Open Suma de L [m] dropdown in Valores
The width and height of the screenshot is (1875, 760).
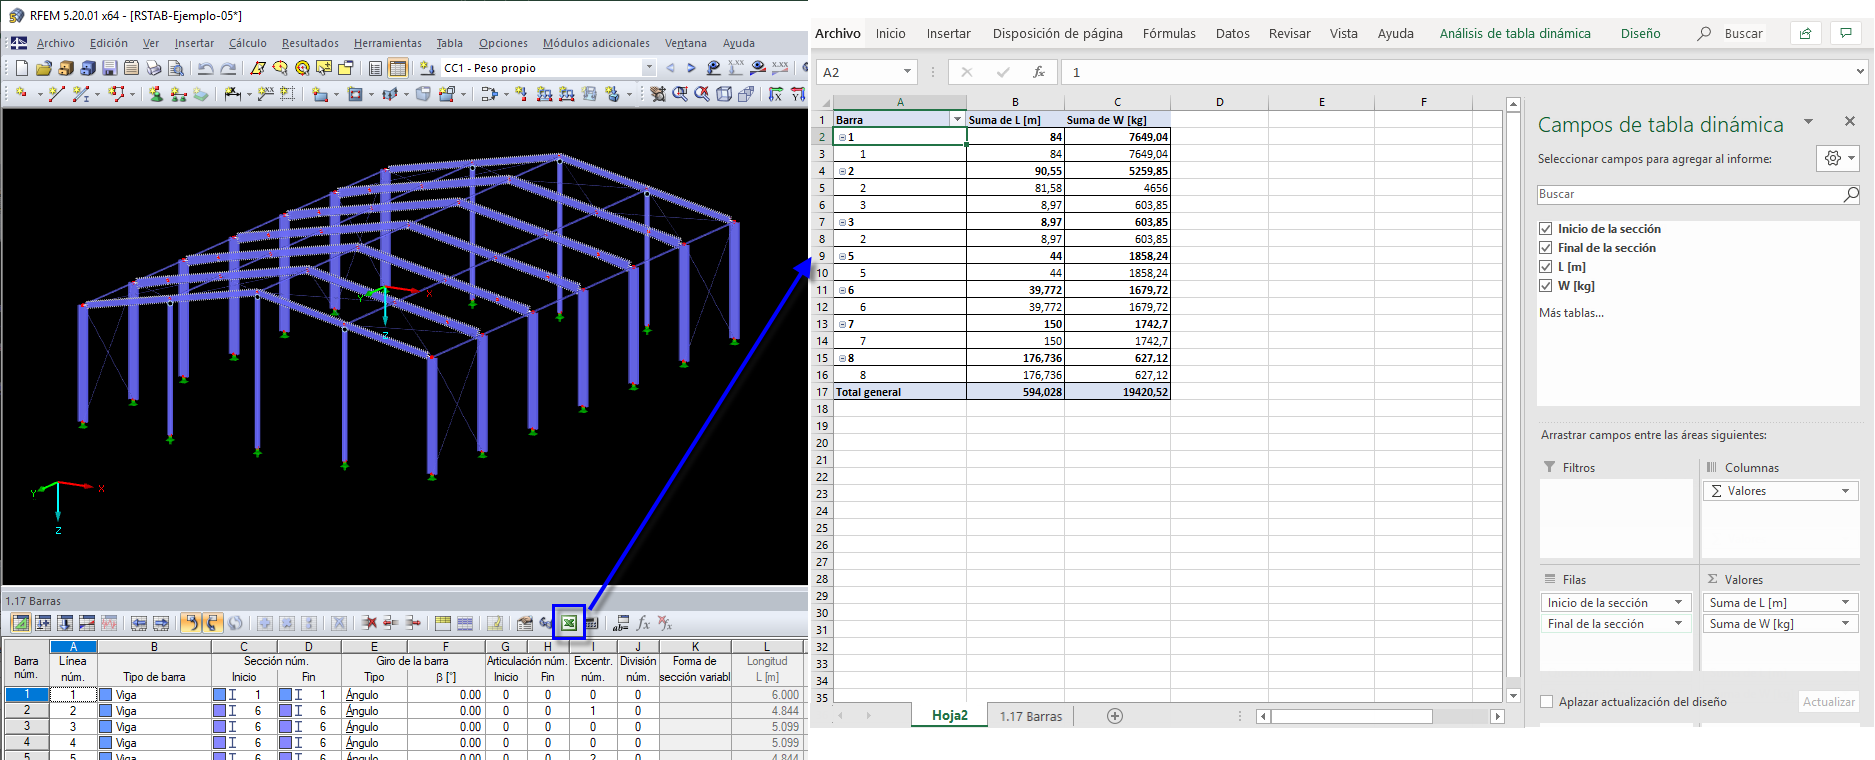(x=1846, y=603)
